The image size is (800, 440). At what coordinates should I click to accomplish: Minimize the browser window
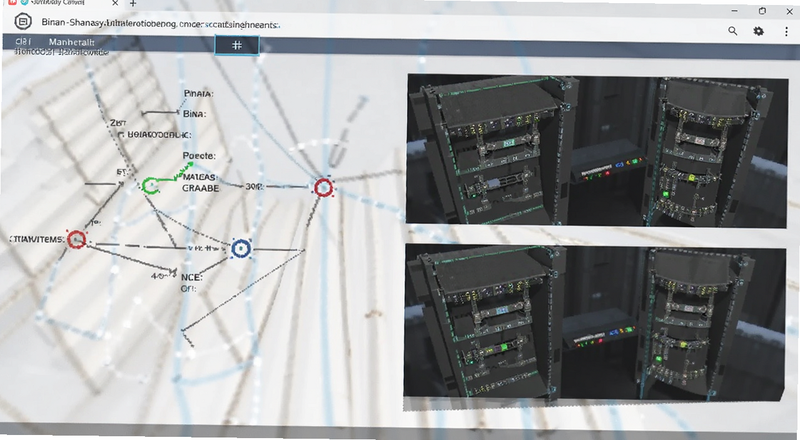point(735,11)
